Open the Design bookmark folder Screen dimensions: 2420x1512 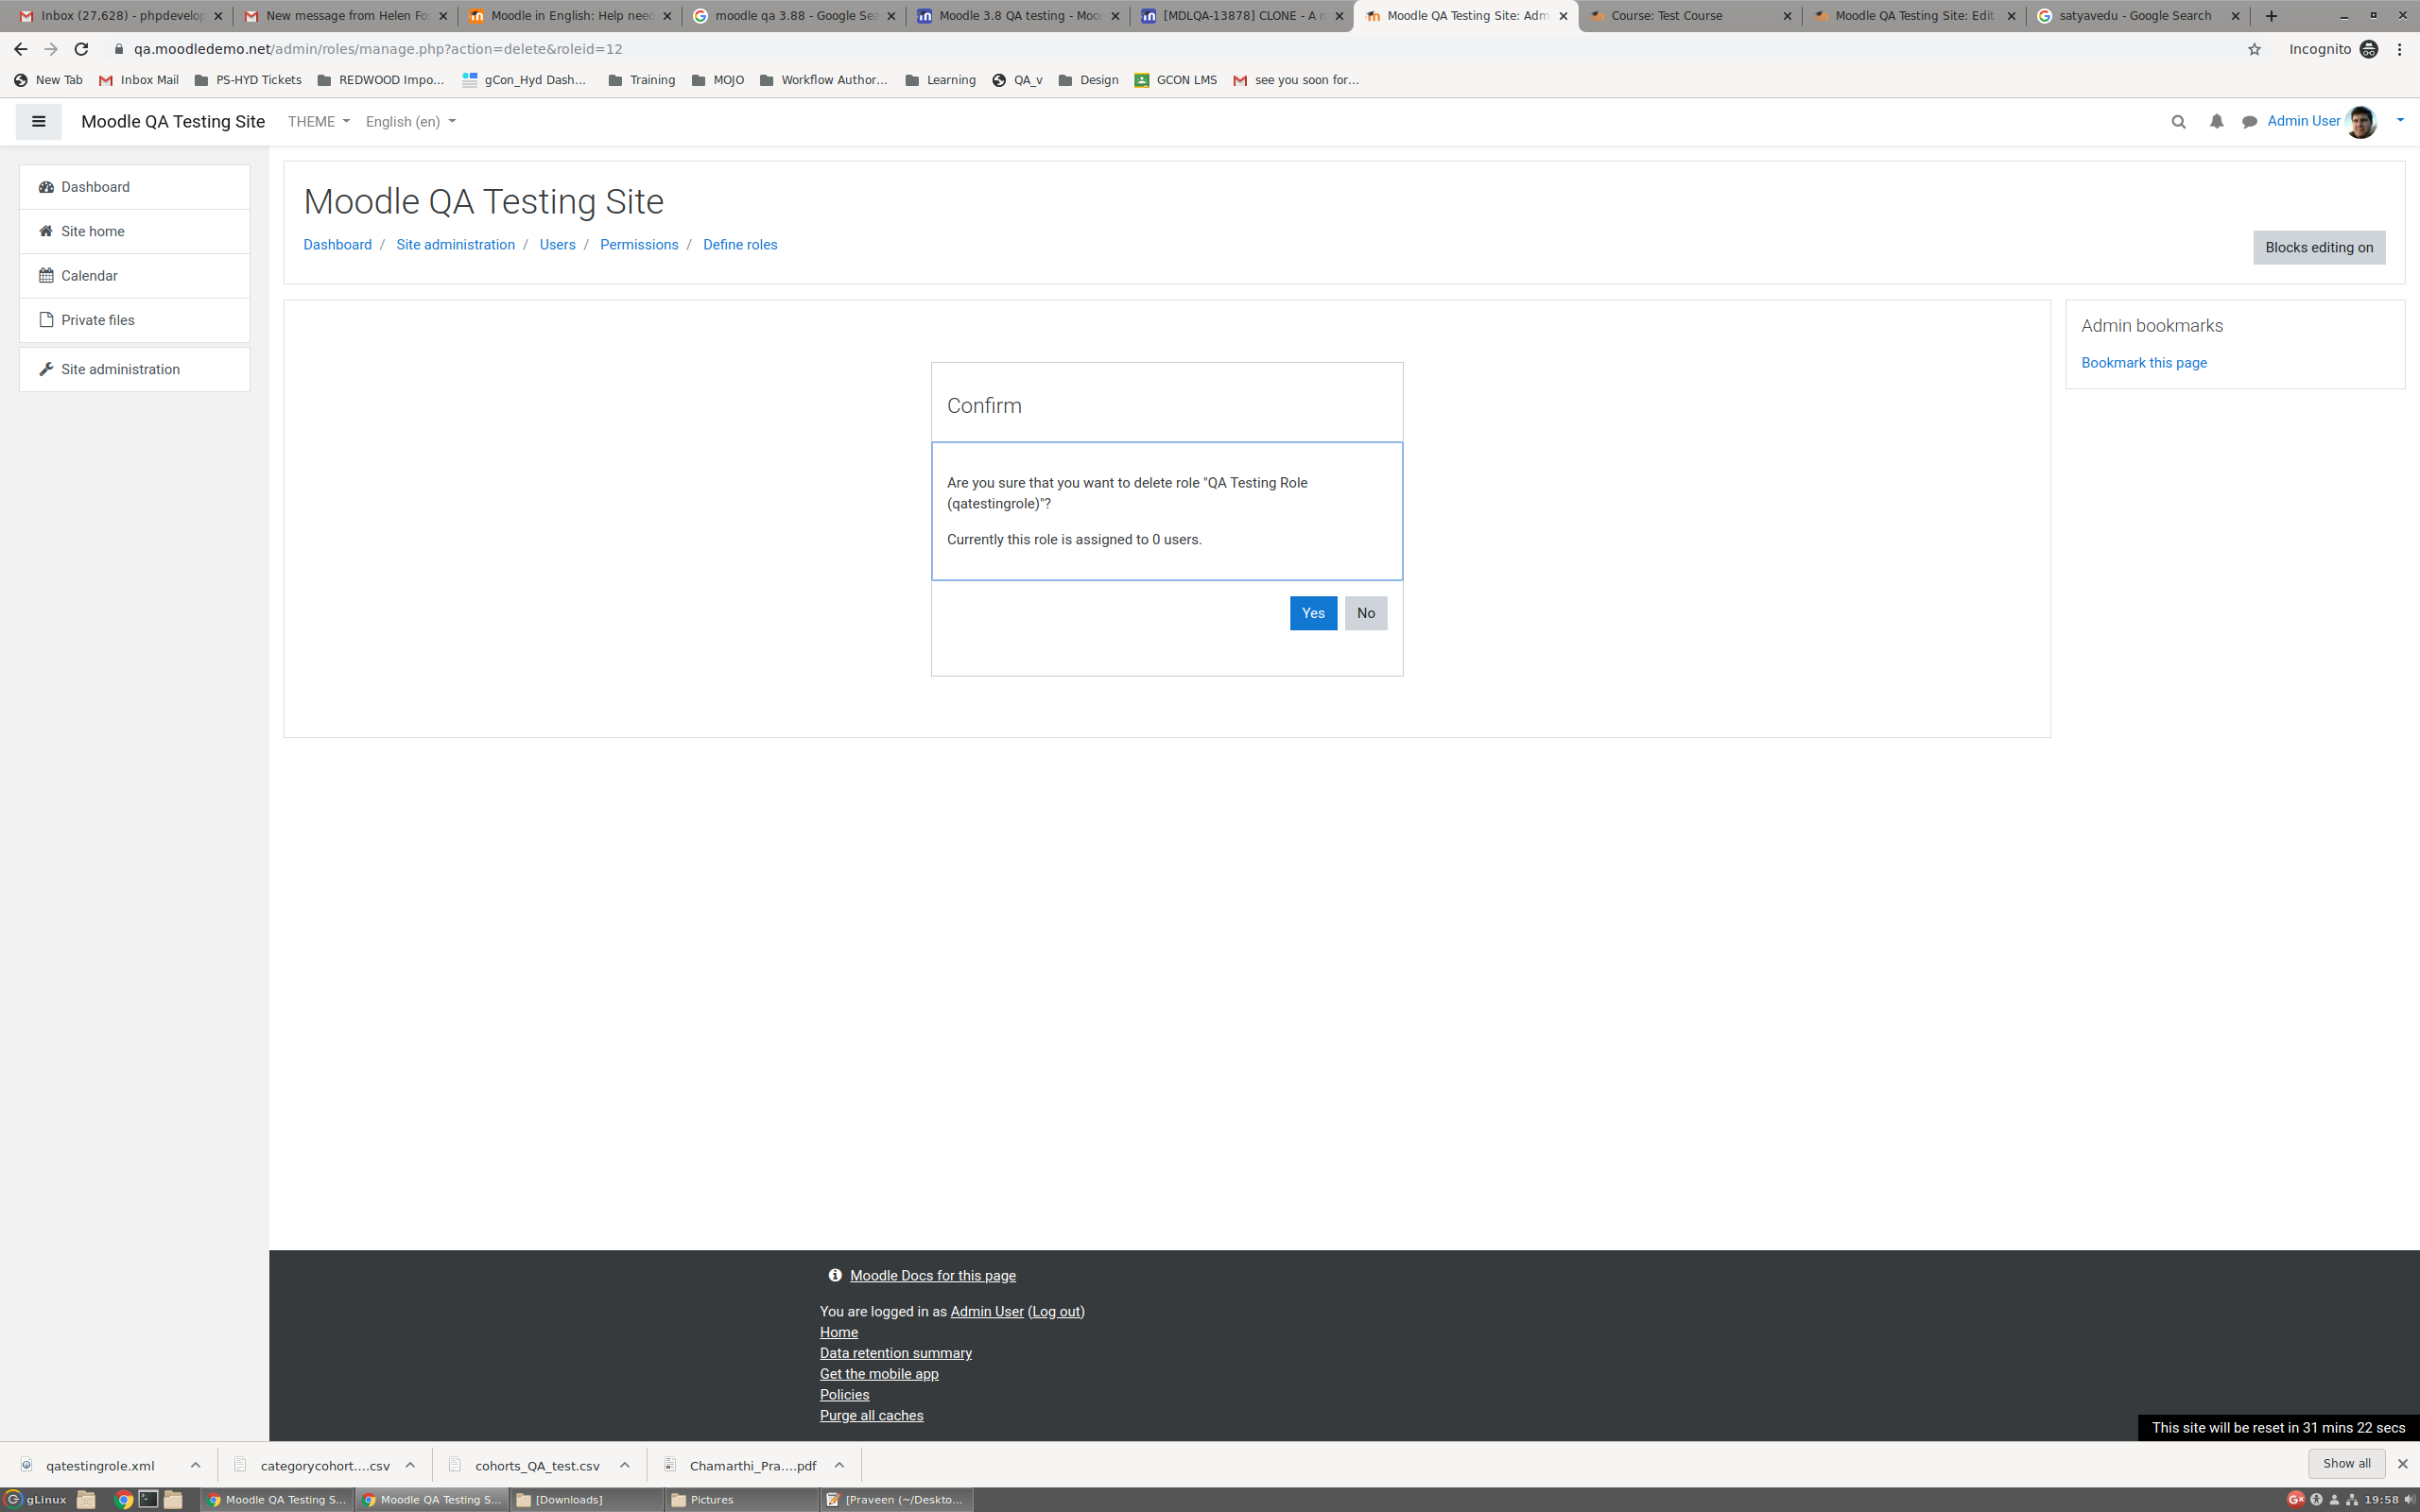pyautogui.click(x=1088, y=80)
